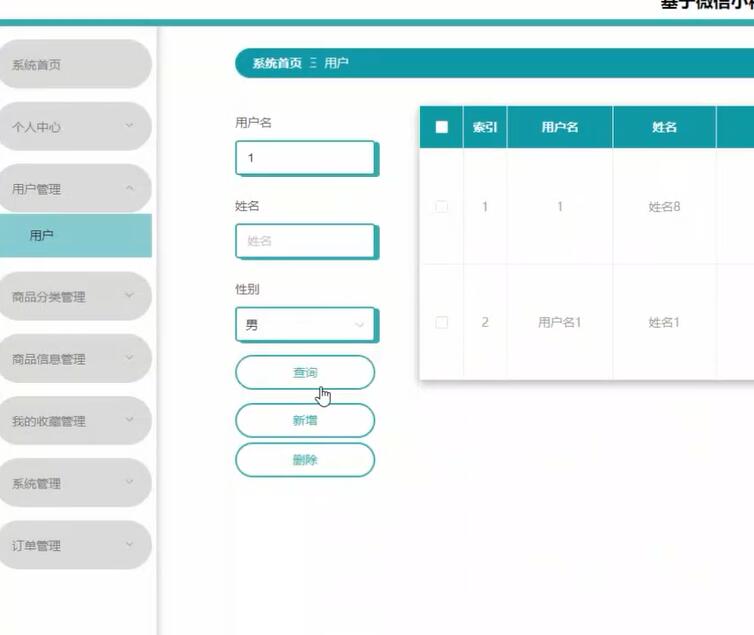Select the 用户 submenu item
Image resolution: width=754 pixels, height=635 pixels.
tap(74, 236)
